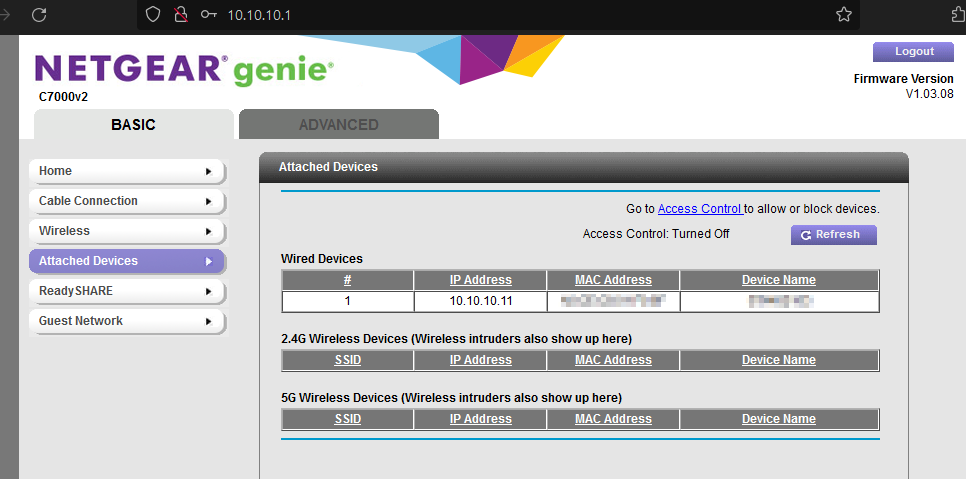Open the ReadySHARE menu item
966x479 pixels.
pyautogui.click(x=126, y=291)
